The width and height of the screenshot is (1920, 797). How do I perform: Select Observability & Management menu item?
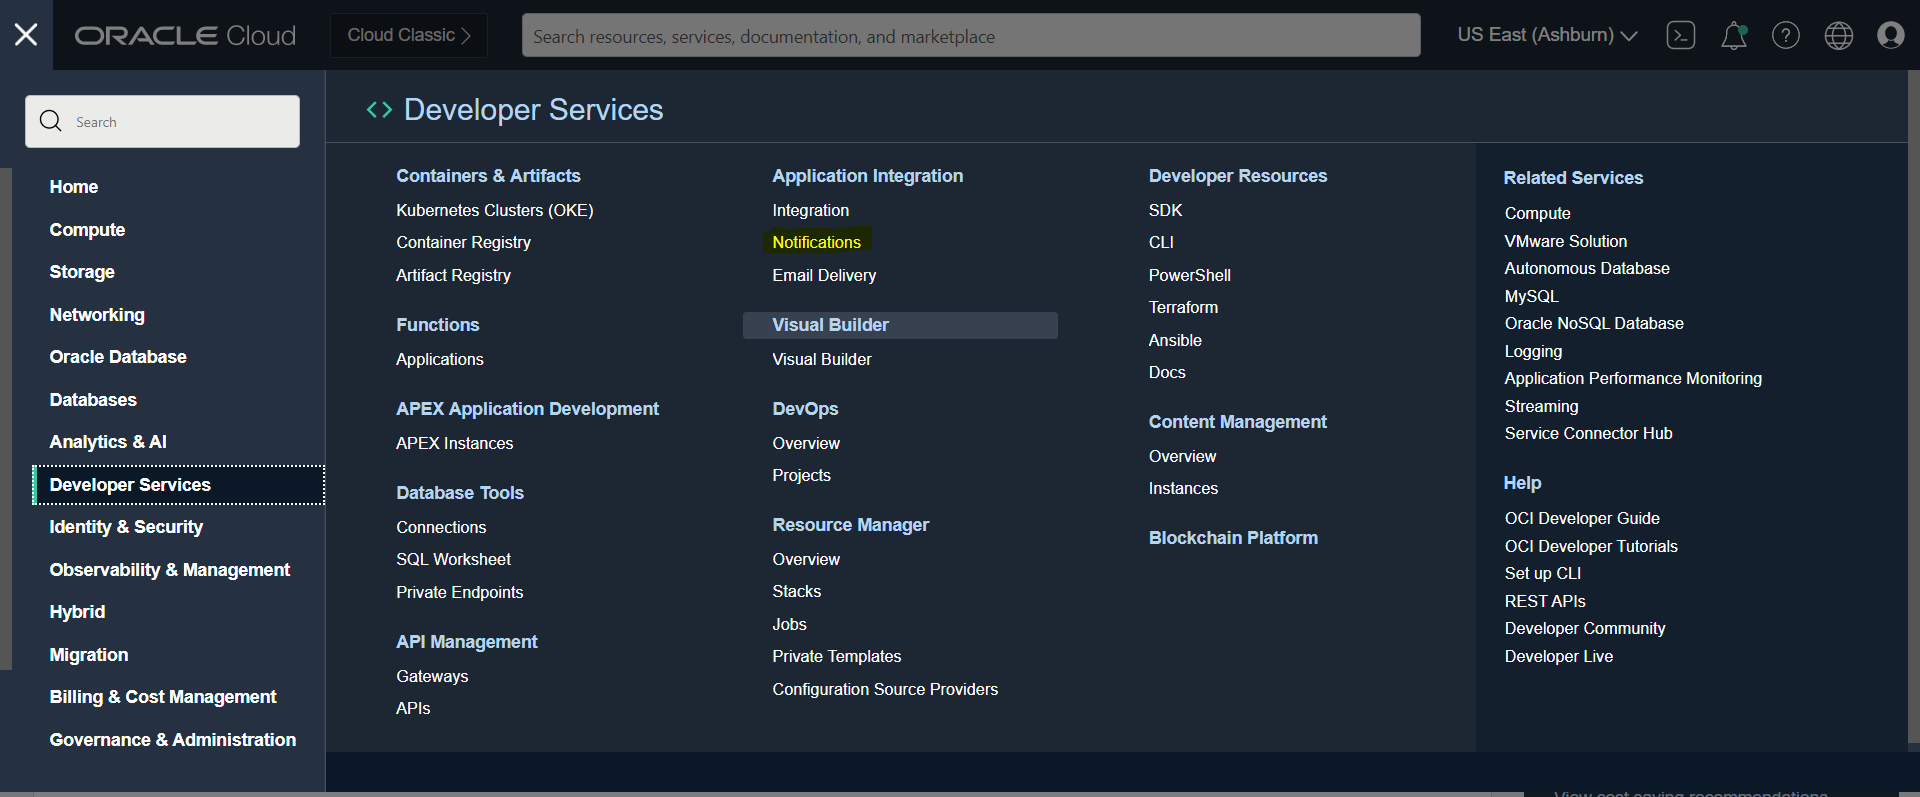(170, 570)
